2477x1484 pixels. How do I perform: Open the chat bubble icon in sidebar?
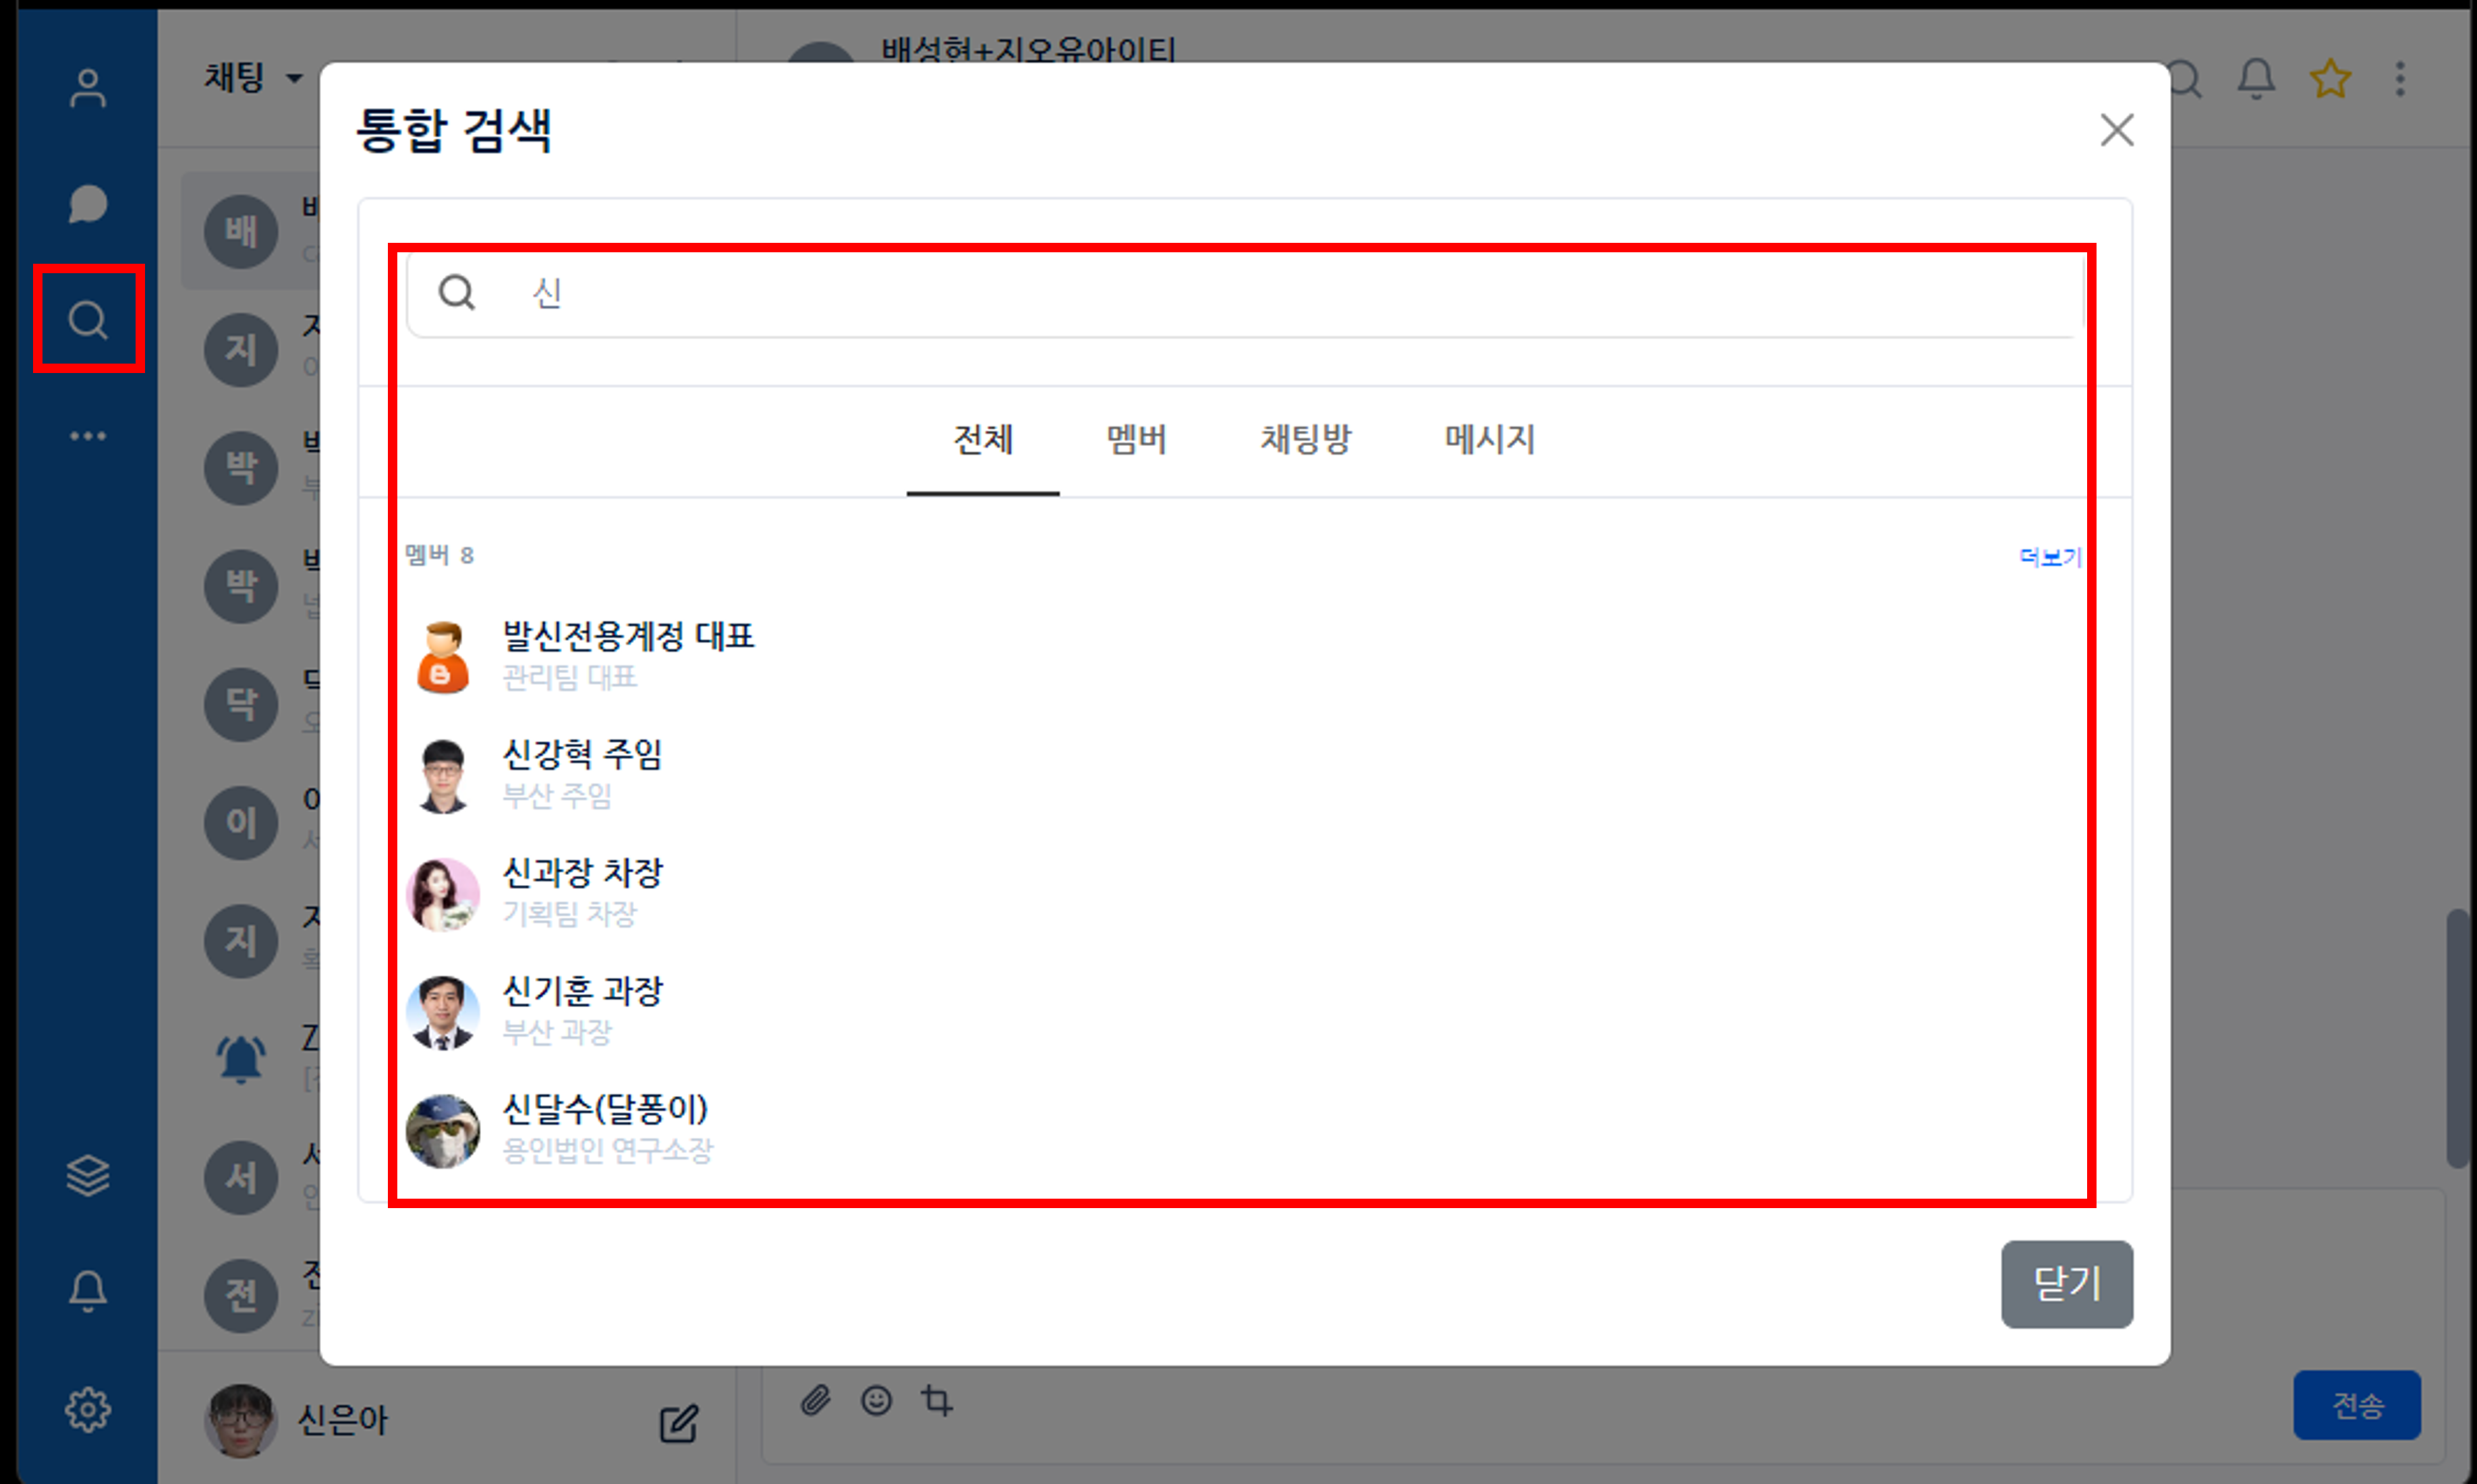click(88, 204)
